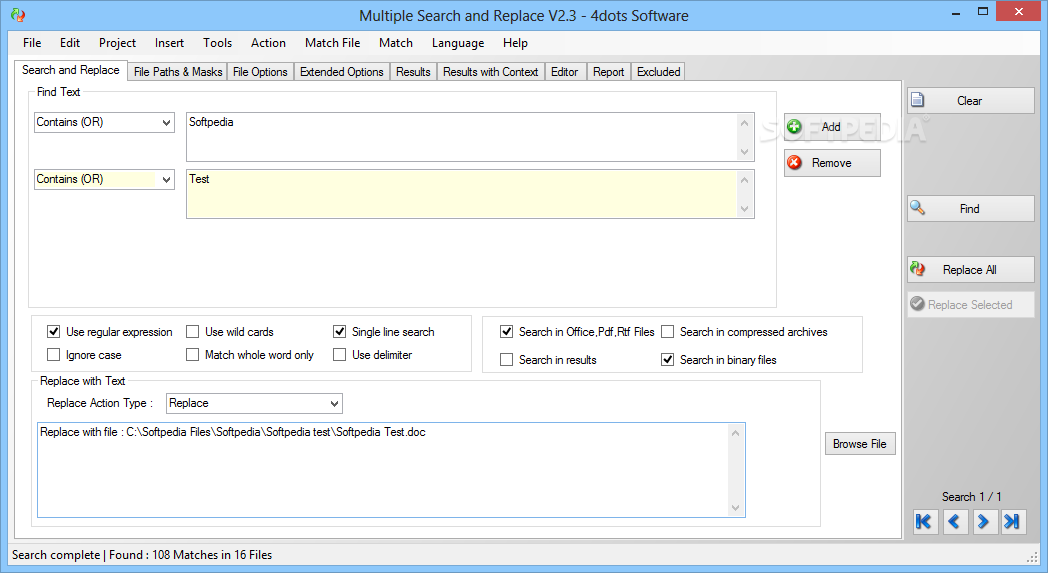Screen dimensions: 1048x573
Task: Check Search in results option
Action: click(x=507, y=360)
